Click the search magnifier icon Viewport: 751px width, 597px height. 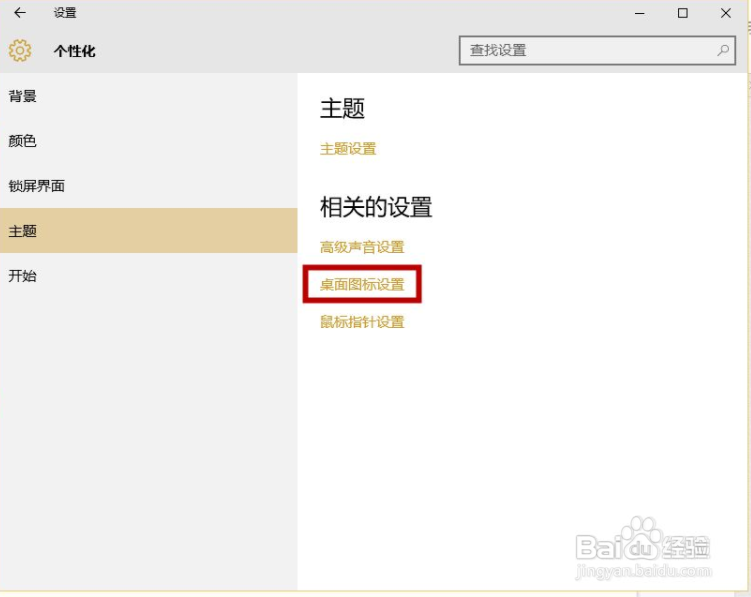[x=723, y=50]
